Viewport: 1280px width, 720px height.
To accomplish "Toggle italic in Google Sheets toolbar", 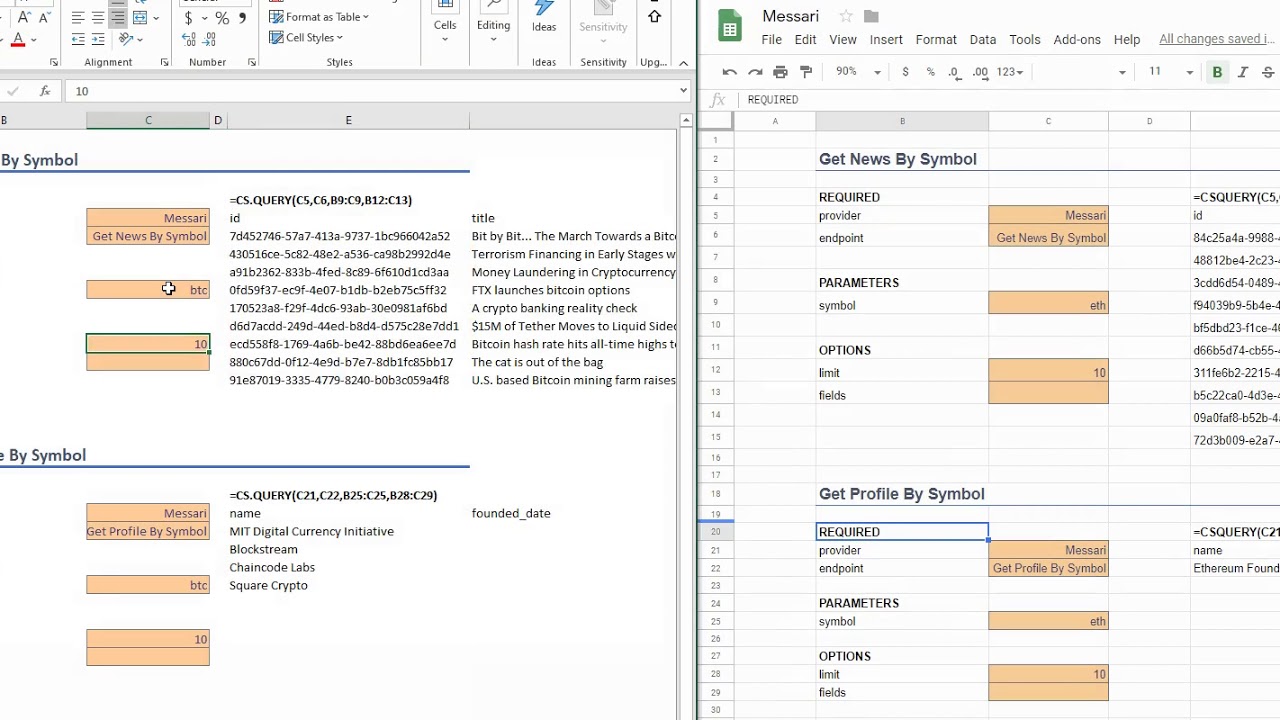I will [x=1243, y=72].
